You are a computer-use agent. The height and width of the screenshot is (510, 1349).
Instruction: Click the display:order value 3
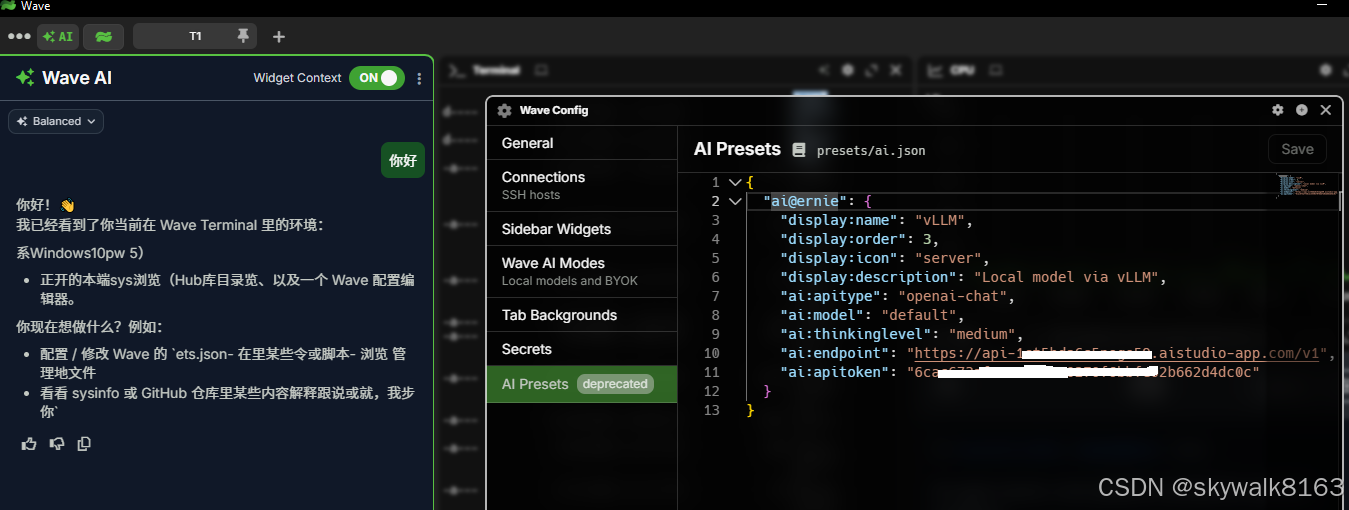(927, 239)
